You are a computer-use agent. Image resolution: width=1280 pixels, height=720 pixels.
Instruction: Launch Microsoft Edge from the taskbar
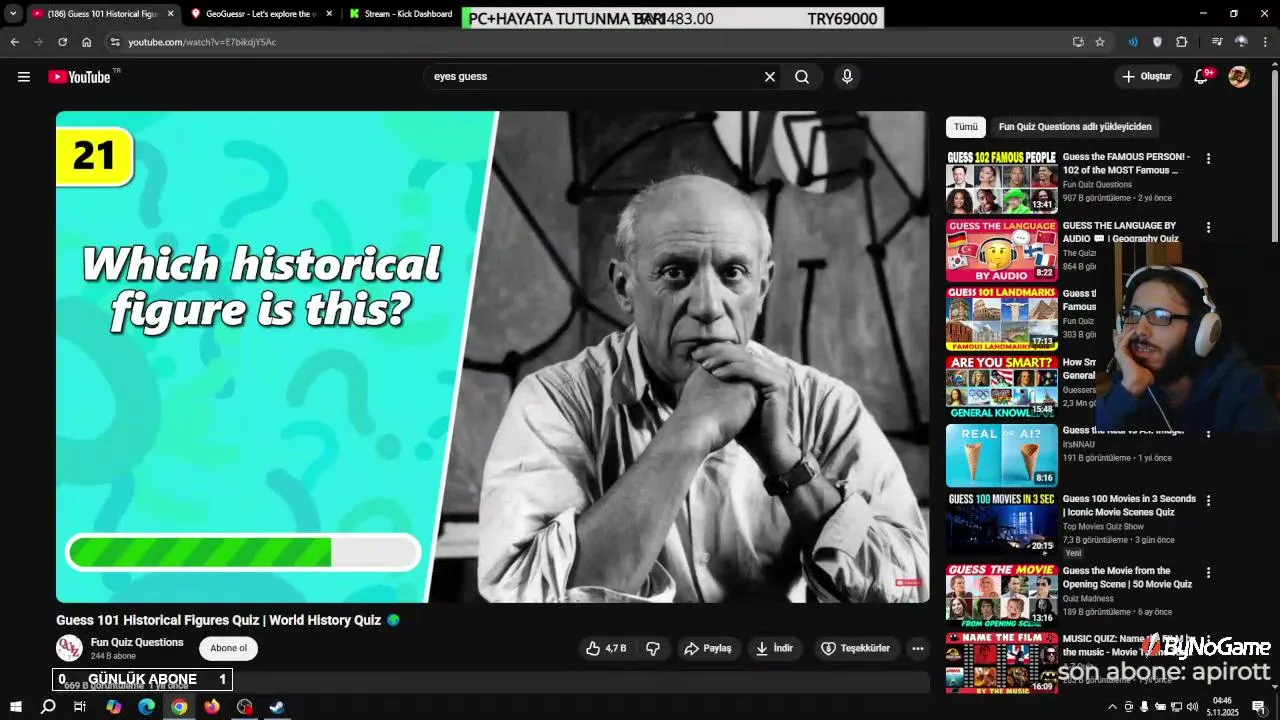[x=146, y=707]
